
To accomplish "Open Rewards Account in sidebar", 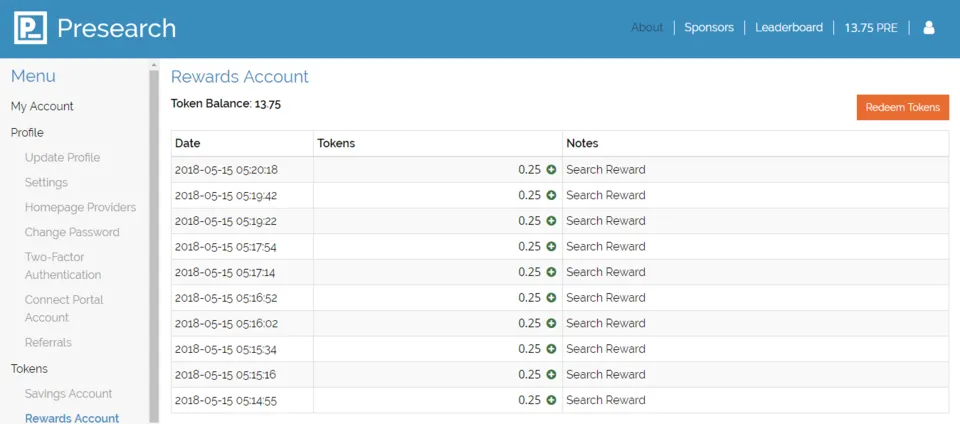I will 72,418.
